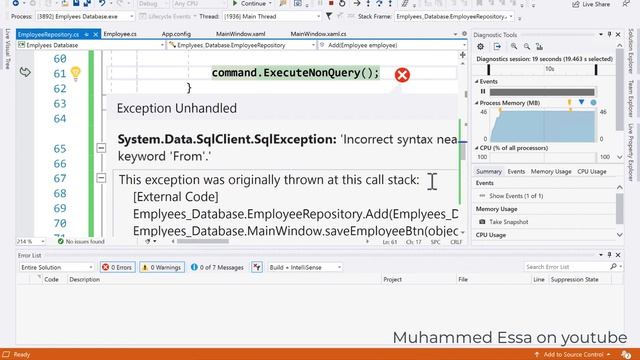Switch to the MainWindow.xaml.cs tab

pos(318,34)
